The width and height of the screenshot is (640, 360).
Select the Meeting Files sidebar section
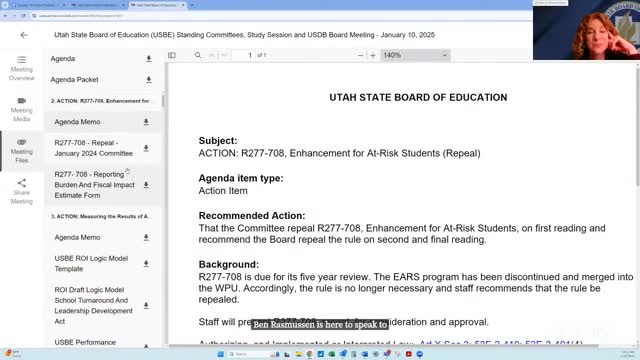click(x=22, y=151)
